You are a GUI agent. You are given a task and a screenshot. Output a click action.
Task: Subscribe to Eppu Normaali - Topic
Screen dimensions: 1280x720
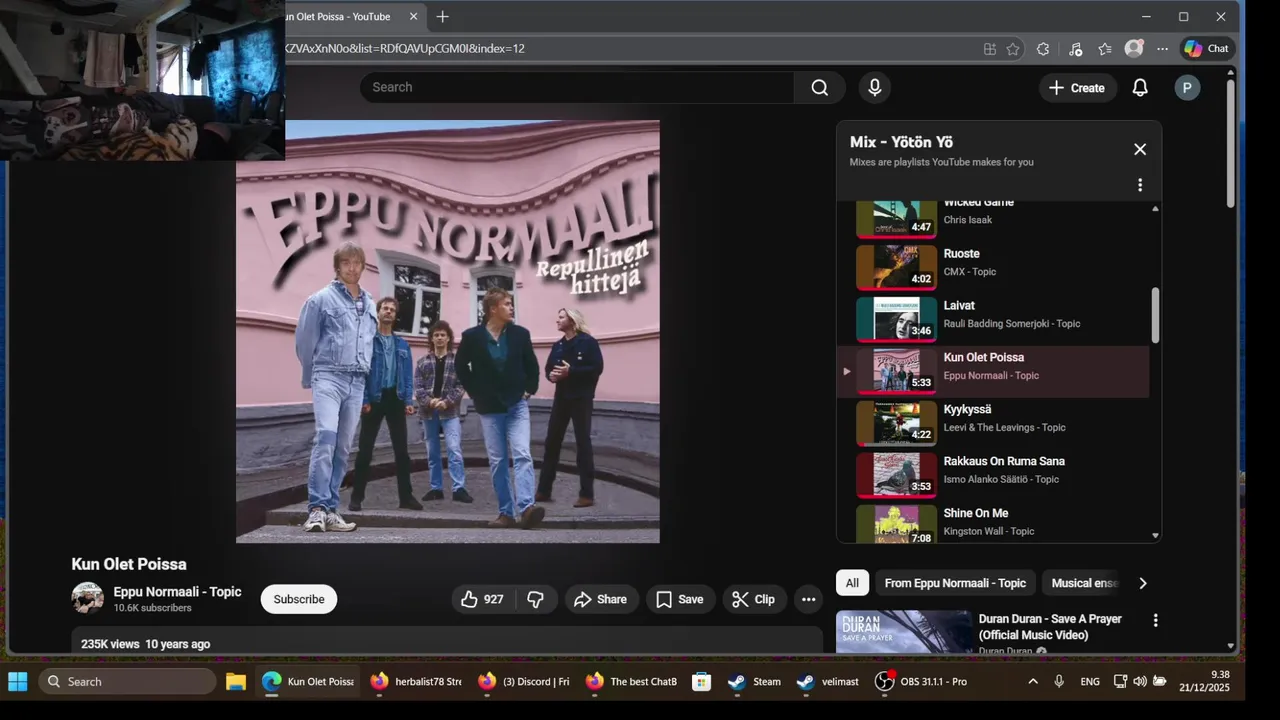pos(299,599)
